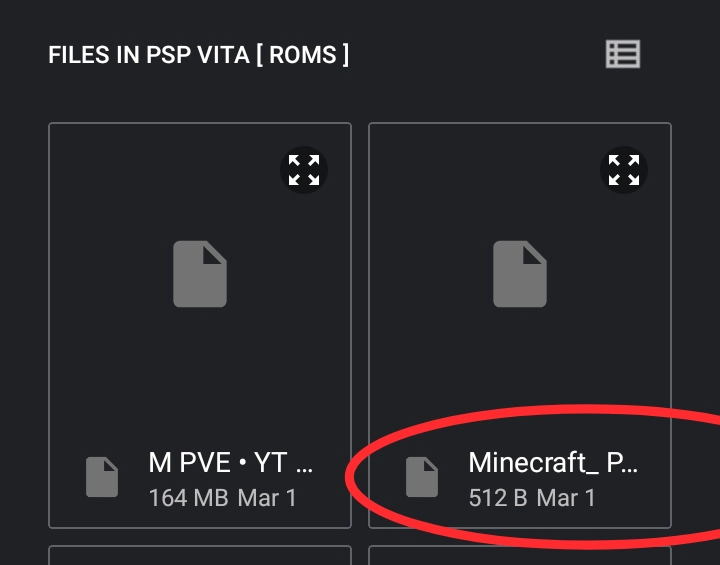Open the "M PVE • YT" file name
720x565 pixels.
(x=231, y=463)
